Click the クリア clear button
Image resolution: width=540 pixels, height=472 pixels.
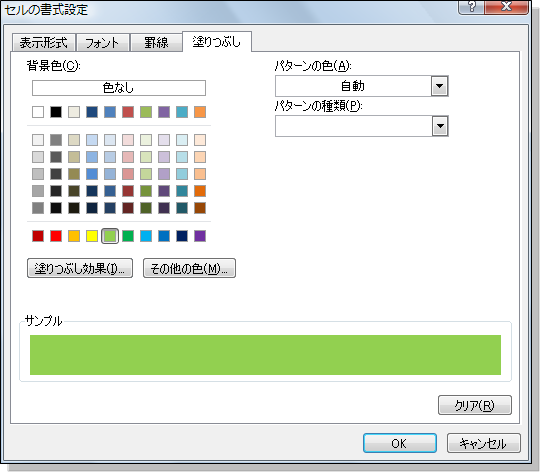tap(475, 405)
